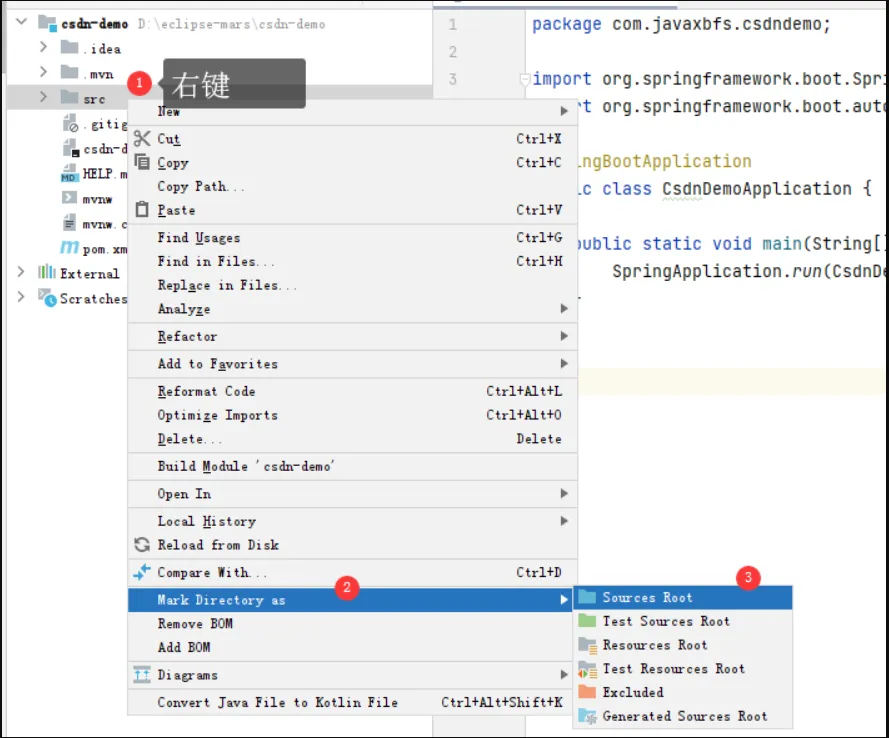The width and height of the screenshot is (889, 738).
Task: Select Test Sources Root option
Action: coord(683,621)
